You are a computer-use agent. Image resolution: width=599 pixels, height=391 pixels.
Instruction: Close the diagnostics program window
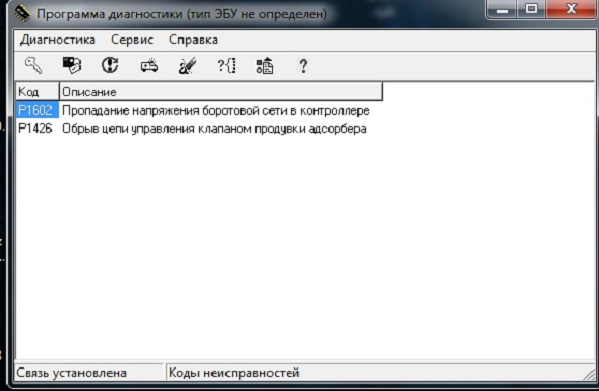click(571, 9)
